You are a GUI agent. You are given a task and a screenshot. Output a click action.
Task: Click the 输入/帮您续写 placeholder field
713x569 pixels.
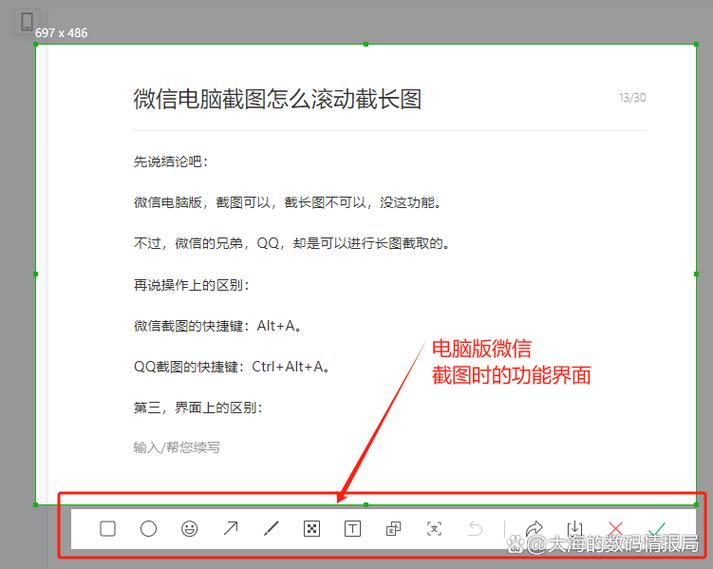(176, 448)
